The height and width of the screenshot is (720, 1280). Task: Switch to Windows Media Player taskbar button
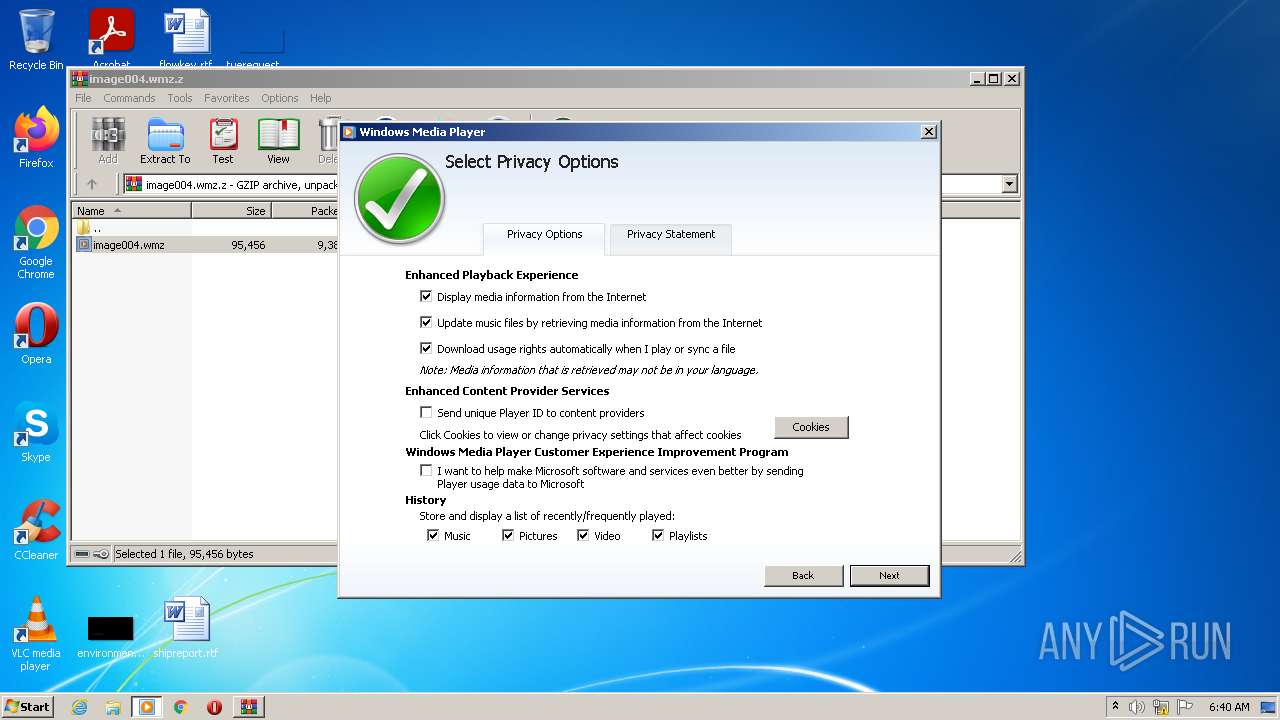(x=147, y=707)
